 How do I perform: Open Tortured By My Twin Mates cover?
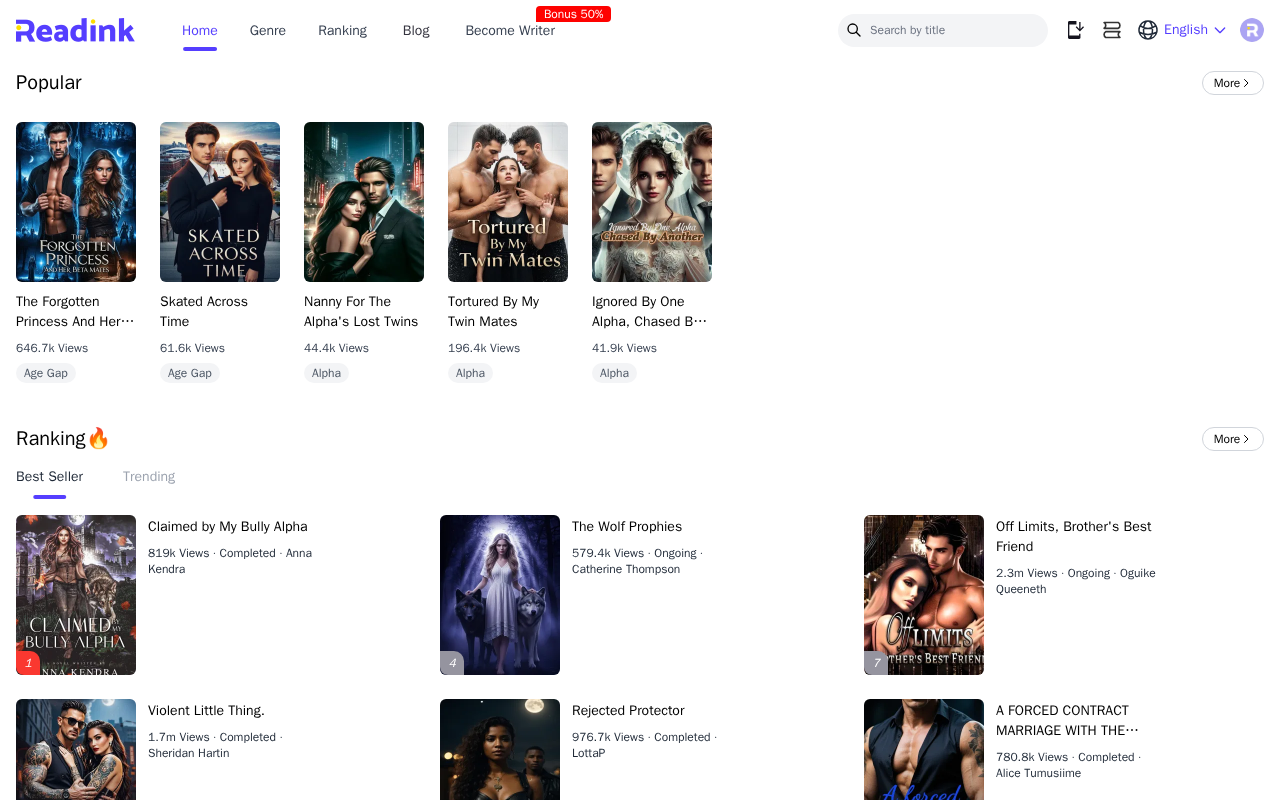pyautogui.click(x=508, y=202)
